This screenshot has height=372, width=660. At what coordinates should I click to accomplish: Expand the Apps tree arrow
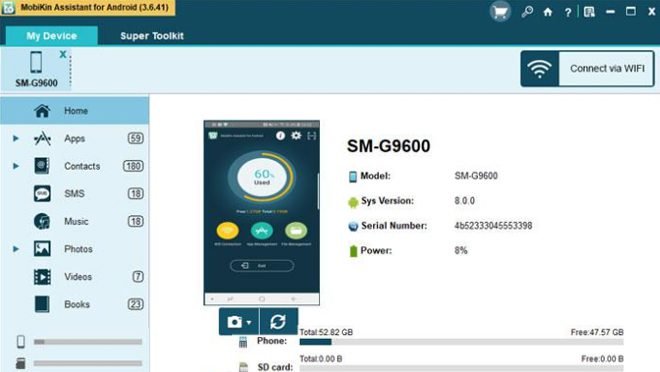pos(16,138)
